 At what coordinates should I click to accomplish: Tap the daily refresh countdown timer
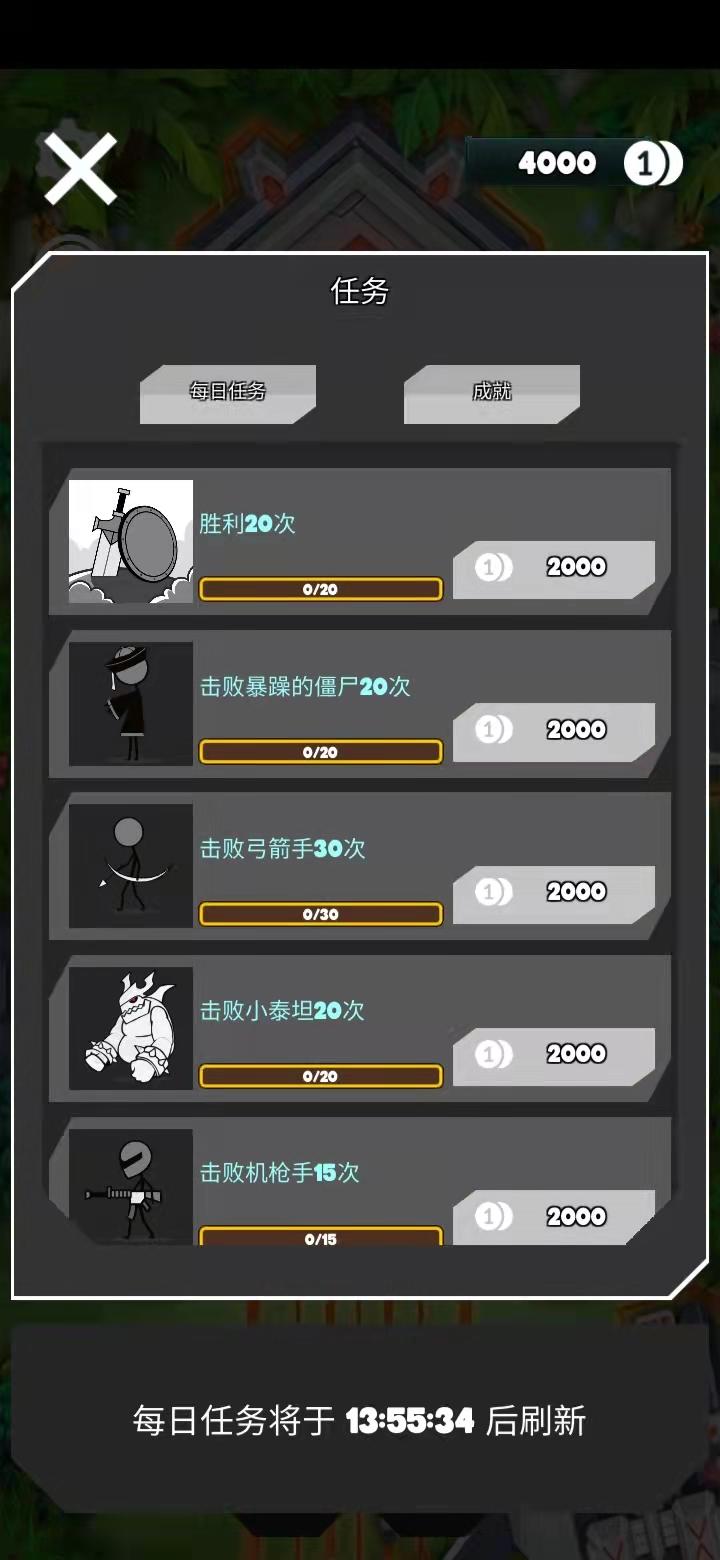[410, 1421]
